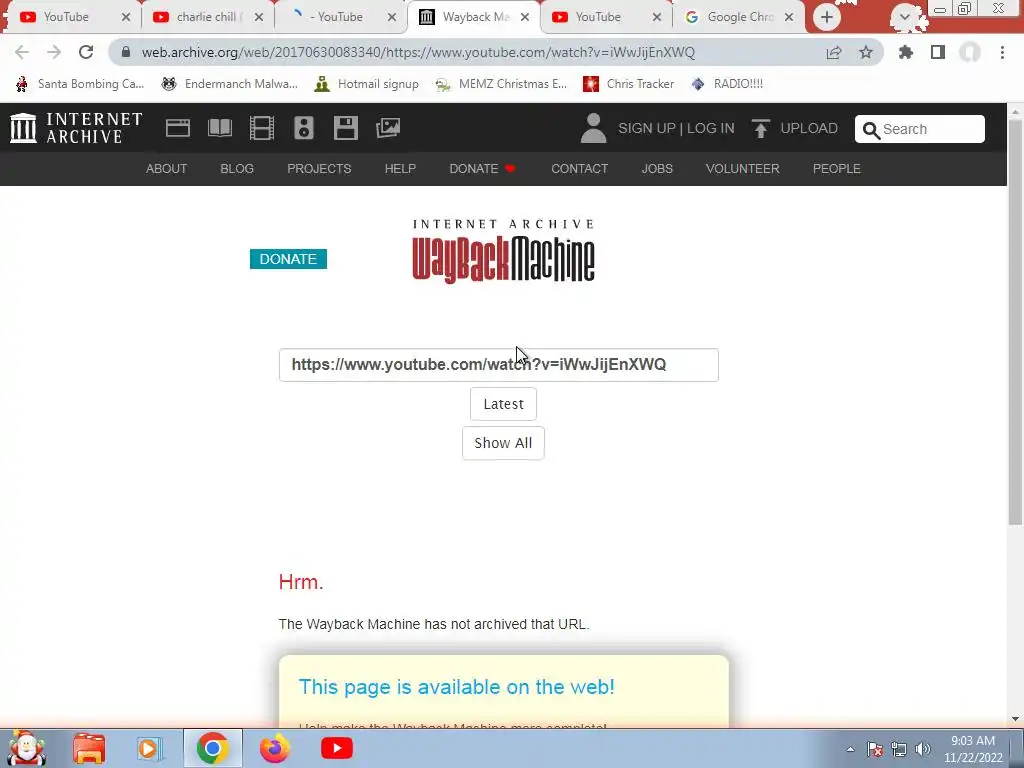Open the Hotmail signup bookmark
Screen dimensions: 1024x768
(x=366, y=84)
